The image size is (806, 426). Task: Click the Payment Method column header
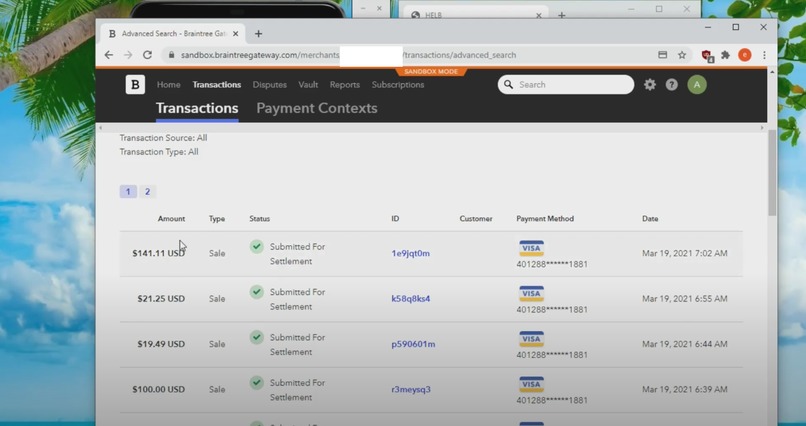[x=545, y=219]
